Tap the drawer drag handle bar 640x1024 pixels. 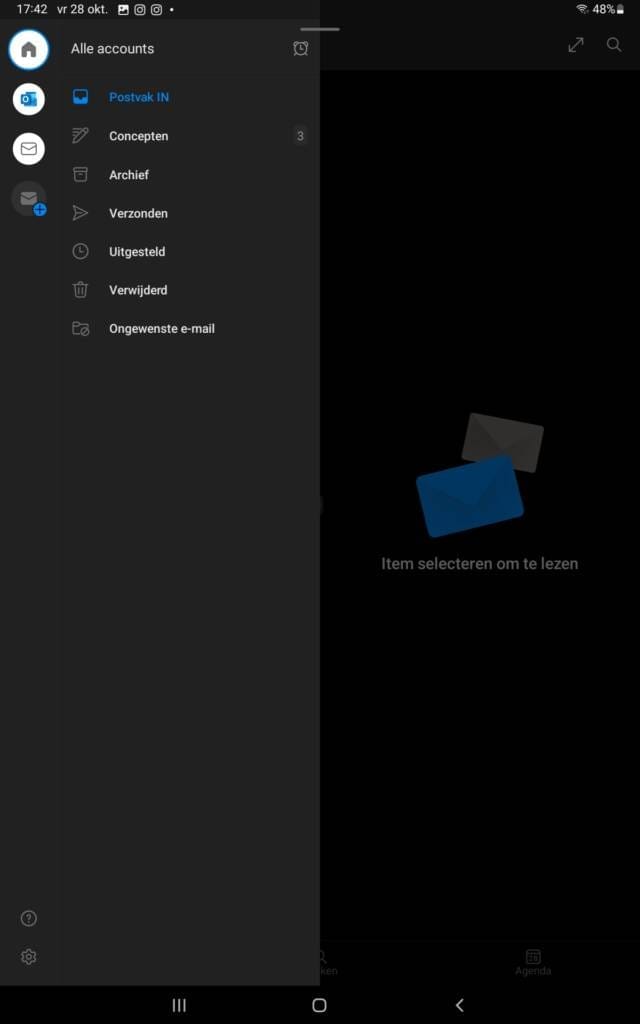[320, 29]
